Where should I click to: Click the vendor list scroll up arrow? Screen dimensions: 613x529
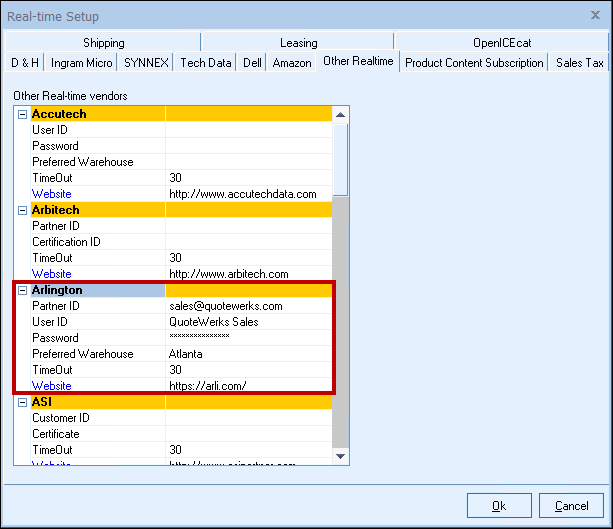tap(341, 115)
